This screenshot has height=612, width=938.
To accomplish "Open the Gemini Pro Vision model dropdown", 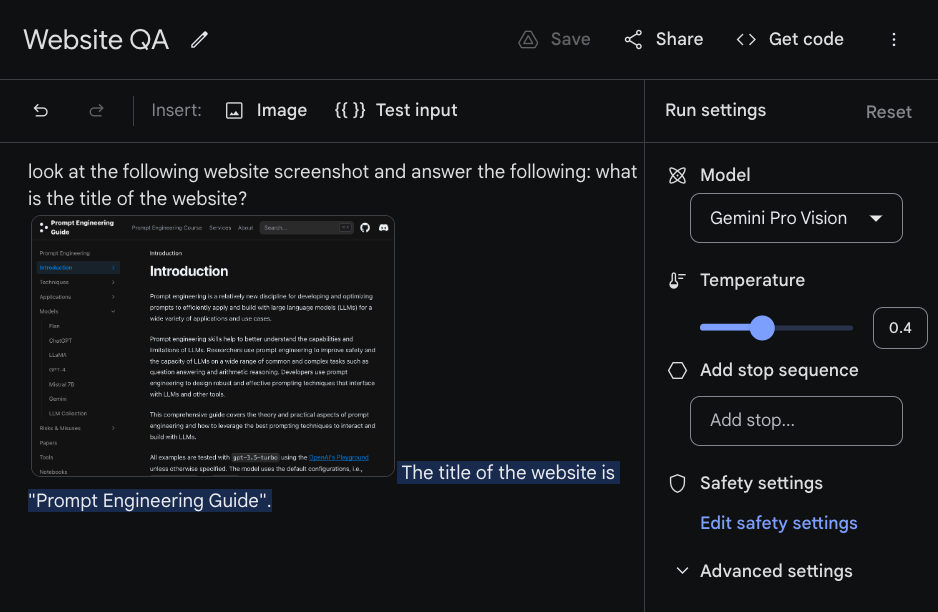I will pyautogui.click(x=796, y=218).
